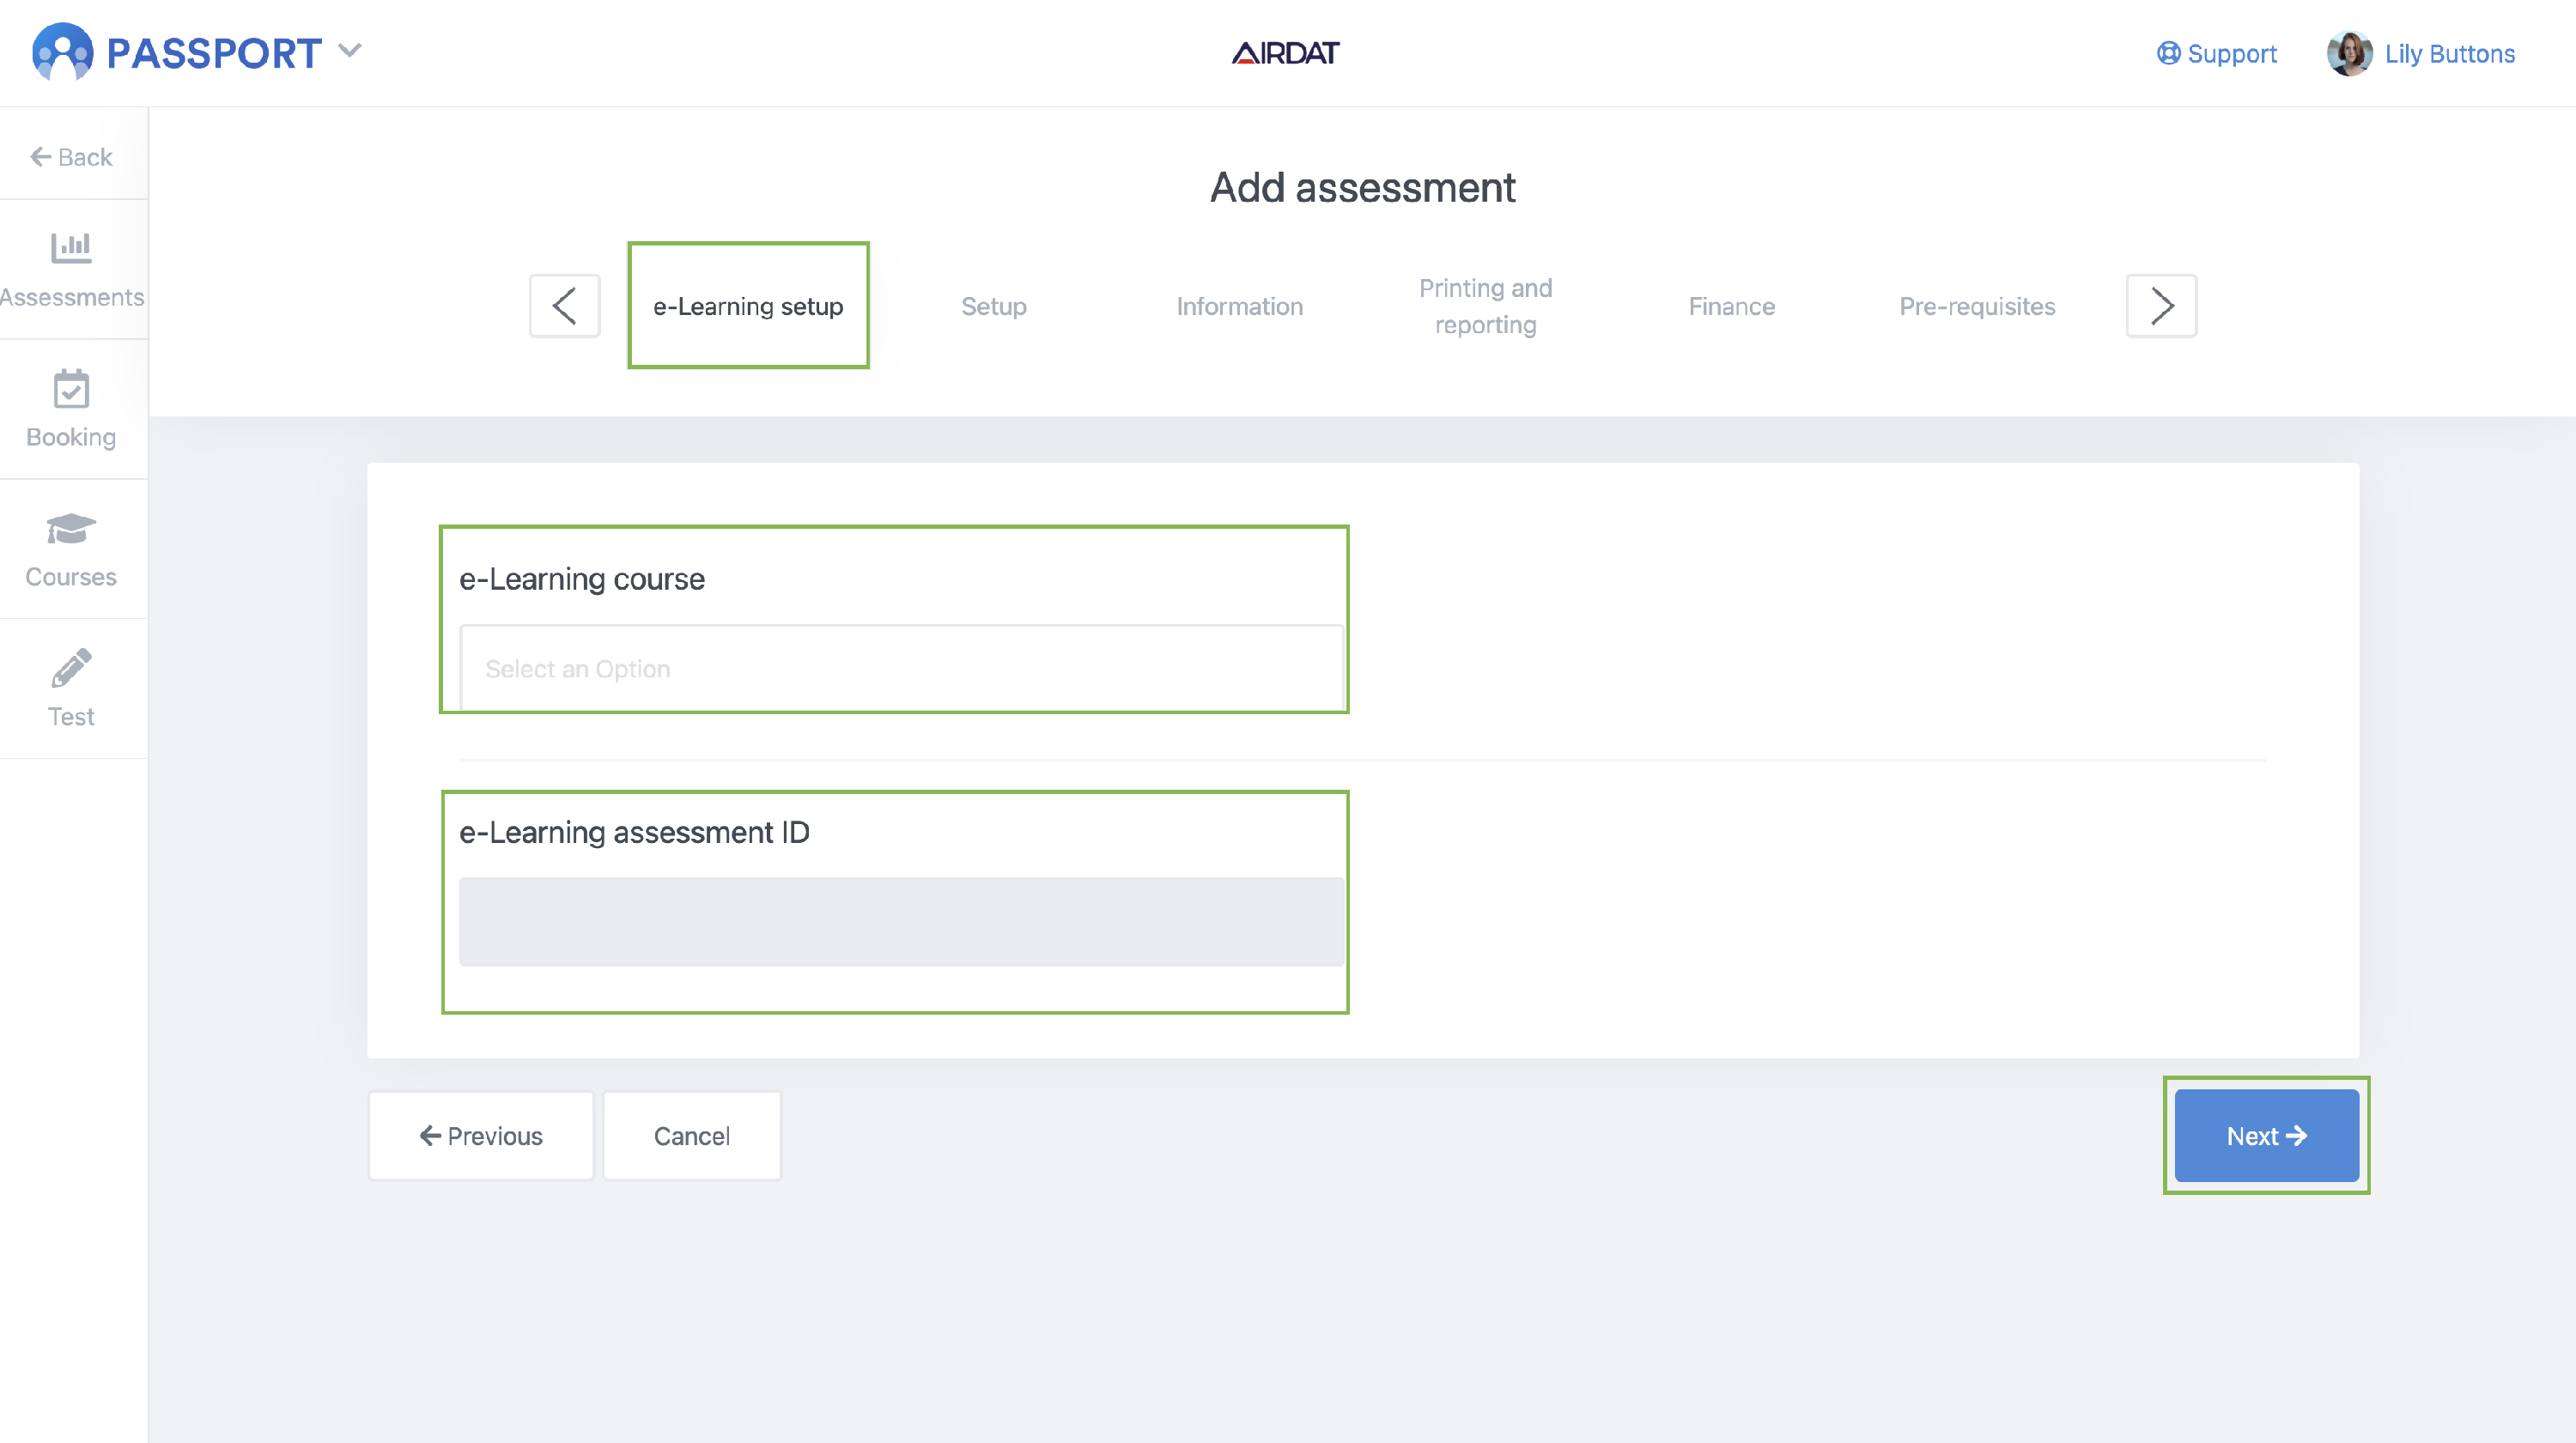Switch to the Pre-requisites tab
This screenshot has width=2576, height=1443.
1977,306
